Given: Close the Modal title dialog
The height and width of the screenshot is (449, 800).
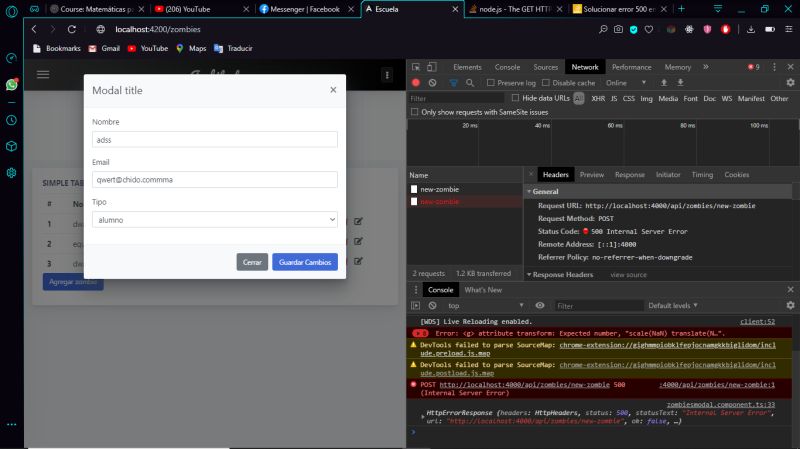Looking at the screenshot, I should pyautogui.click(x=333, y=90).
